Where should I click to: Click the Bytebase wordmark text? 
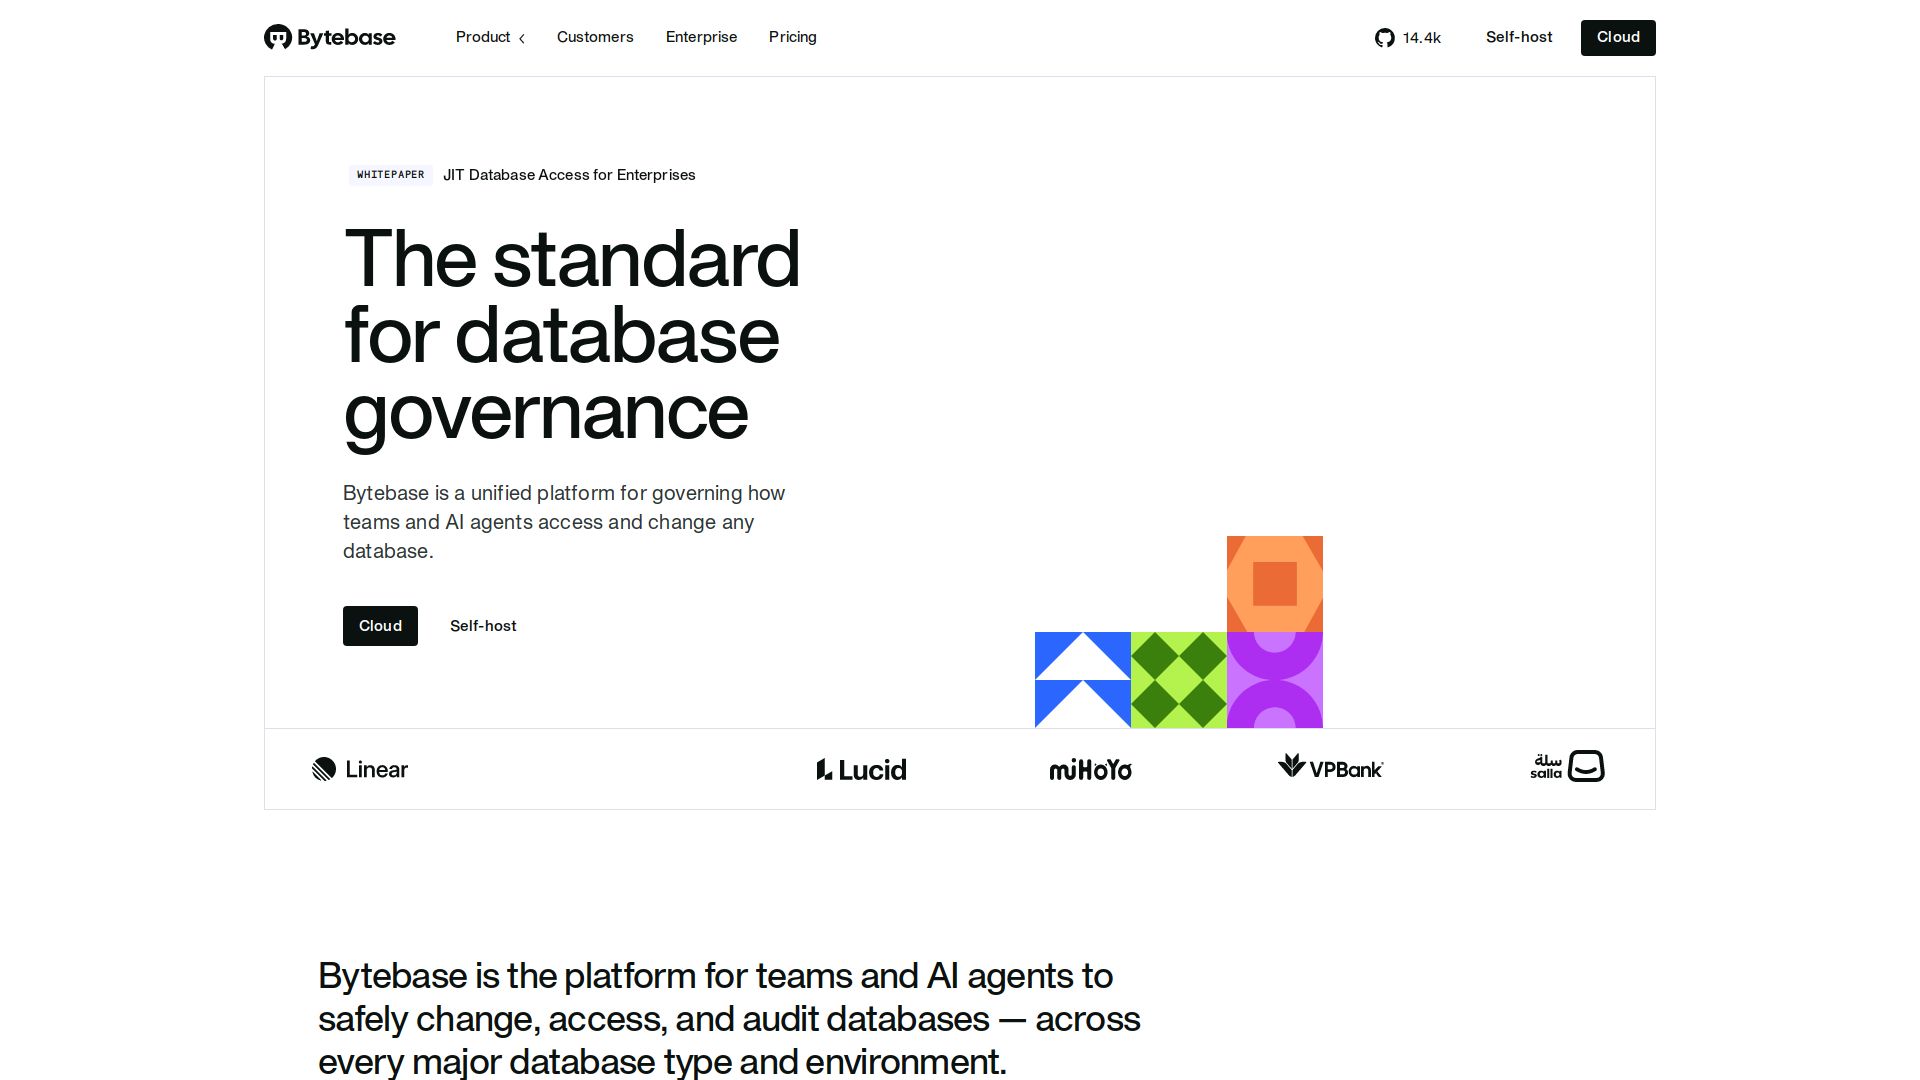[x=346, y=38]
